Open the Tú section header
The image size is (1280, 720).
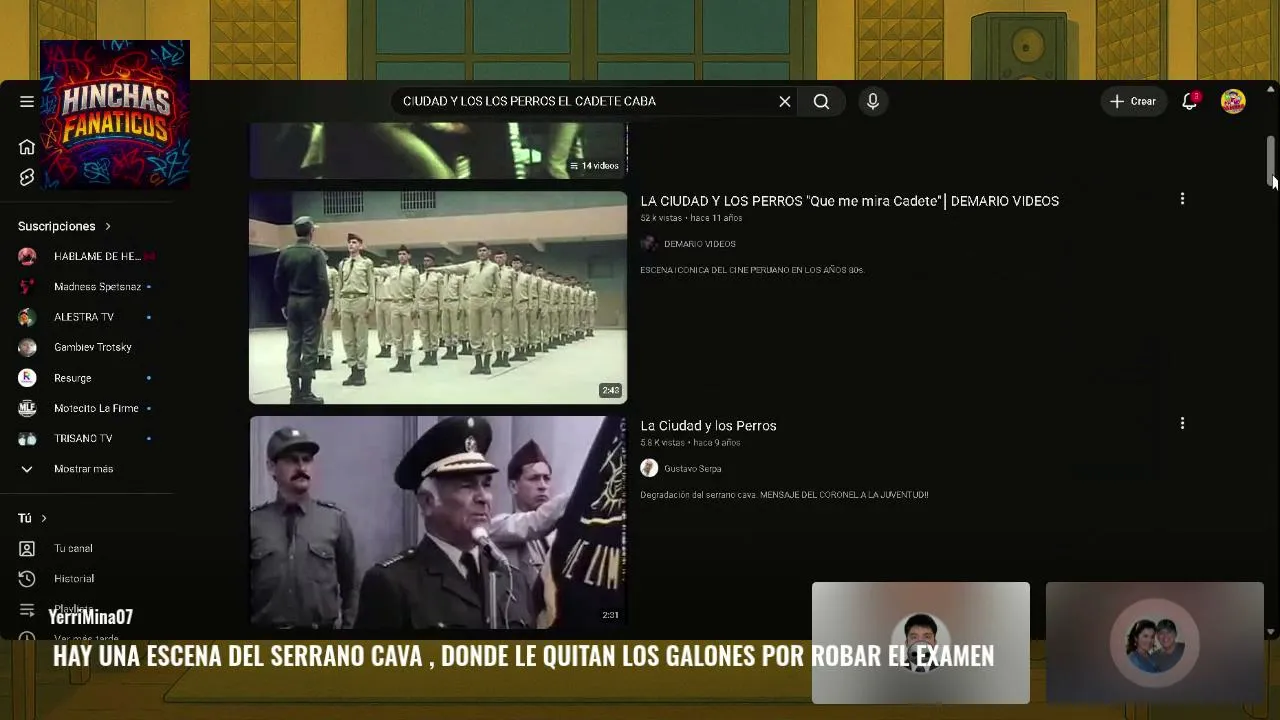[x=32, y=518]
